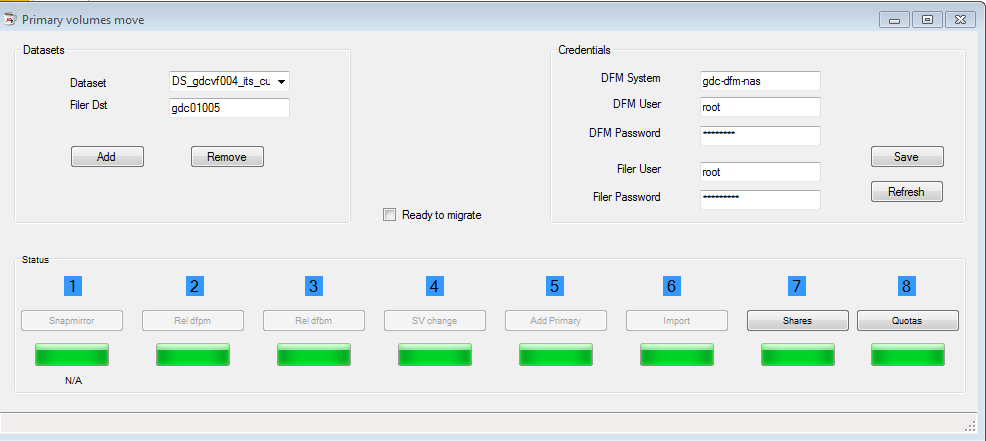Click the Filer Dst label

[x=89, y=105]
